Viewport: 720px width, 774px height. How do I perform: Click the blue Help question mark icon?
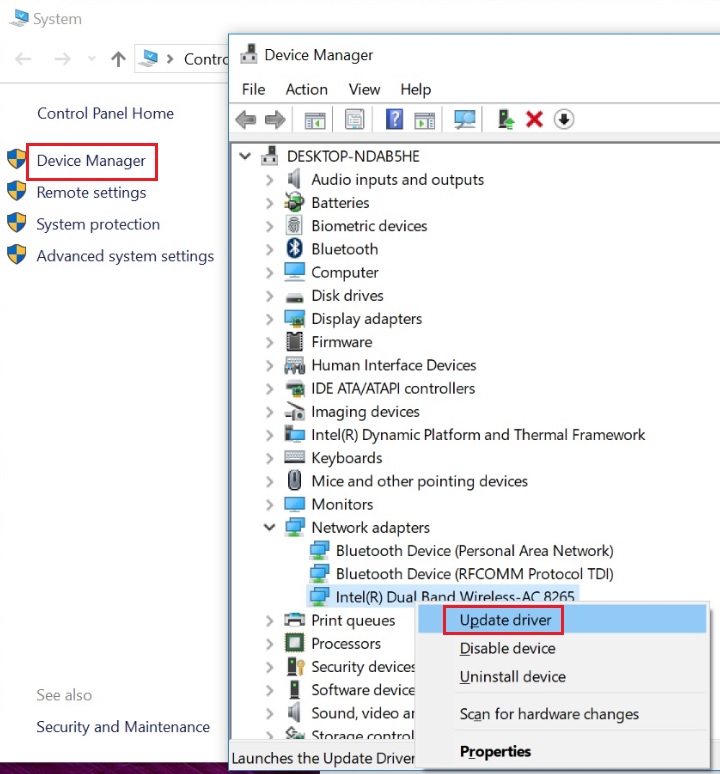point(394,119)
